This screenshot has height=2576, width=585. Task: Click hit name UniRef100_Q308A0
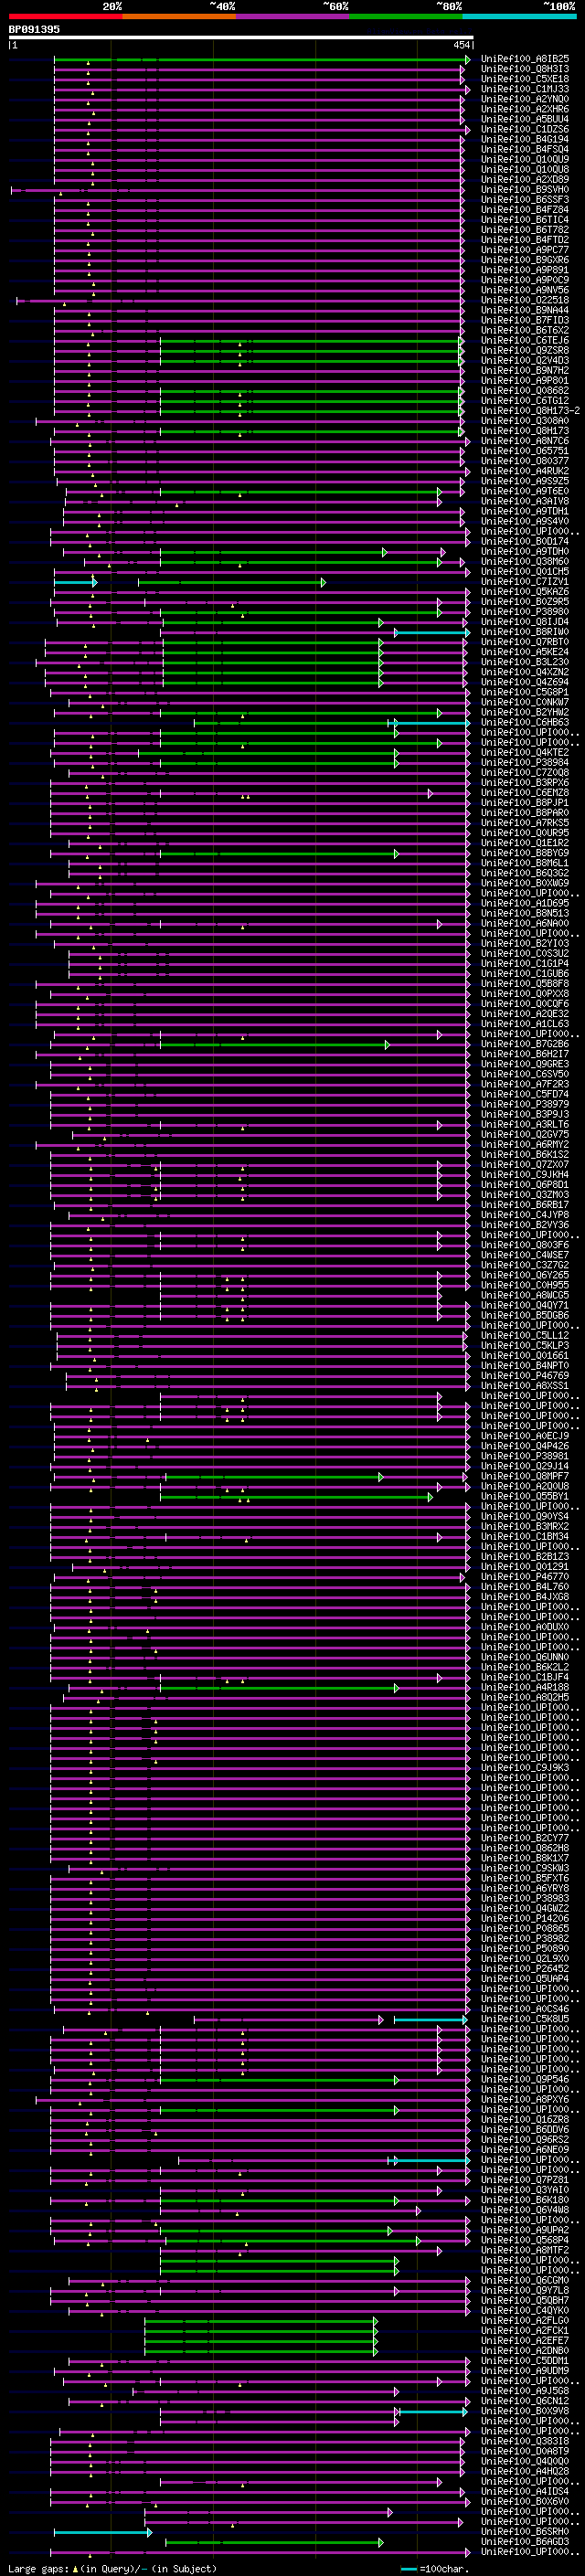[525, 421]
